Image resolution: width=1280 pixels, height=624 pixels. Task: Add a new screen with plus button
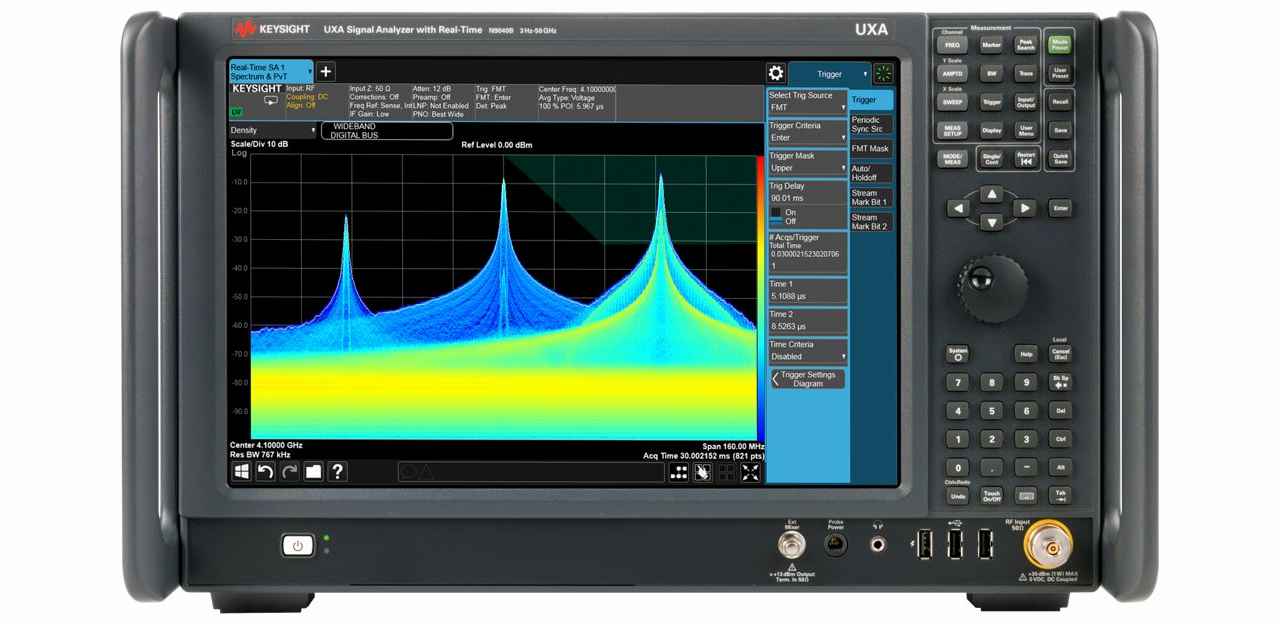click(326, 71)
